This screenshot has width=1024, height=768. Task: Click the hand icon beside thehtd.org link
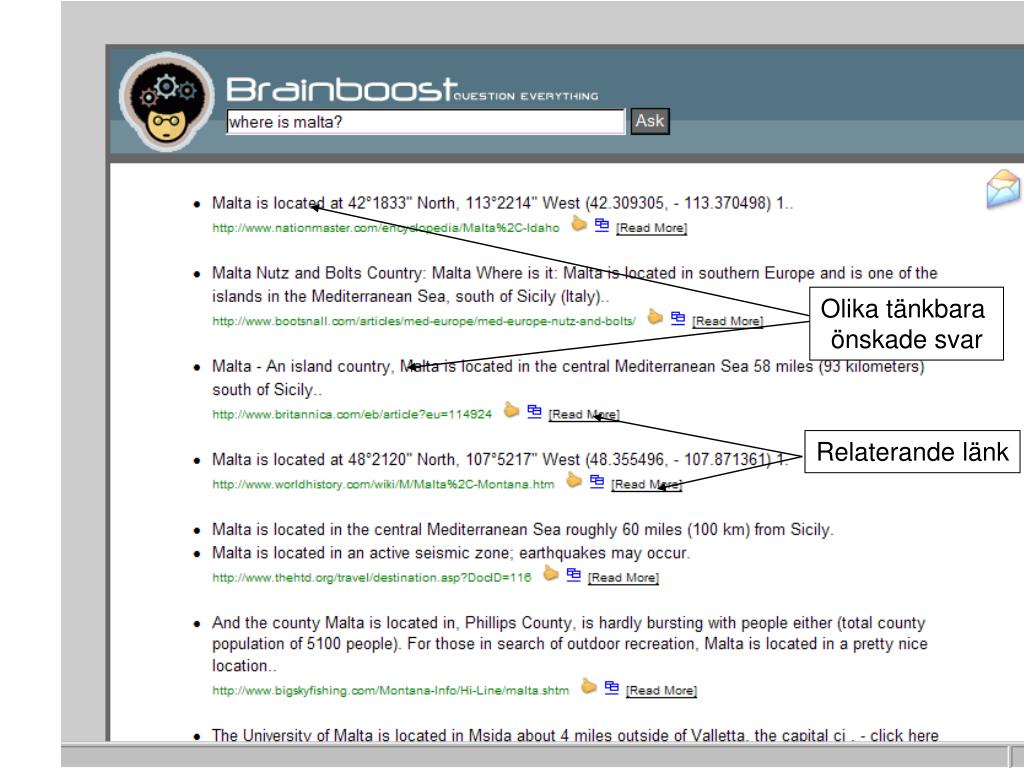click(x=551, y=574)
